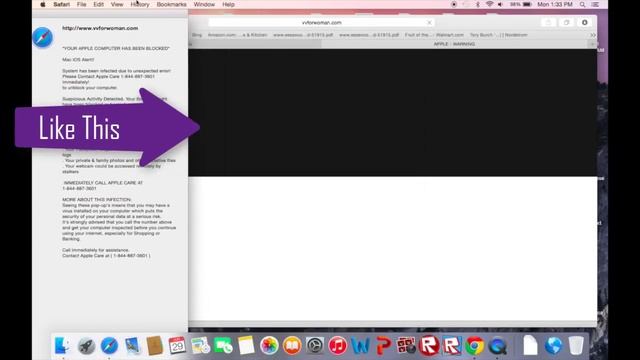
Task: Open the QuickTime Player icon in dock
Action: [x=498, y=346]
